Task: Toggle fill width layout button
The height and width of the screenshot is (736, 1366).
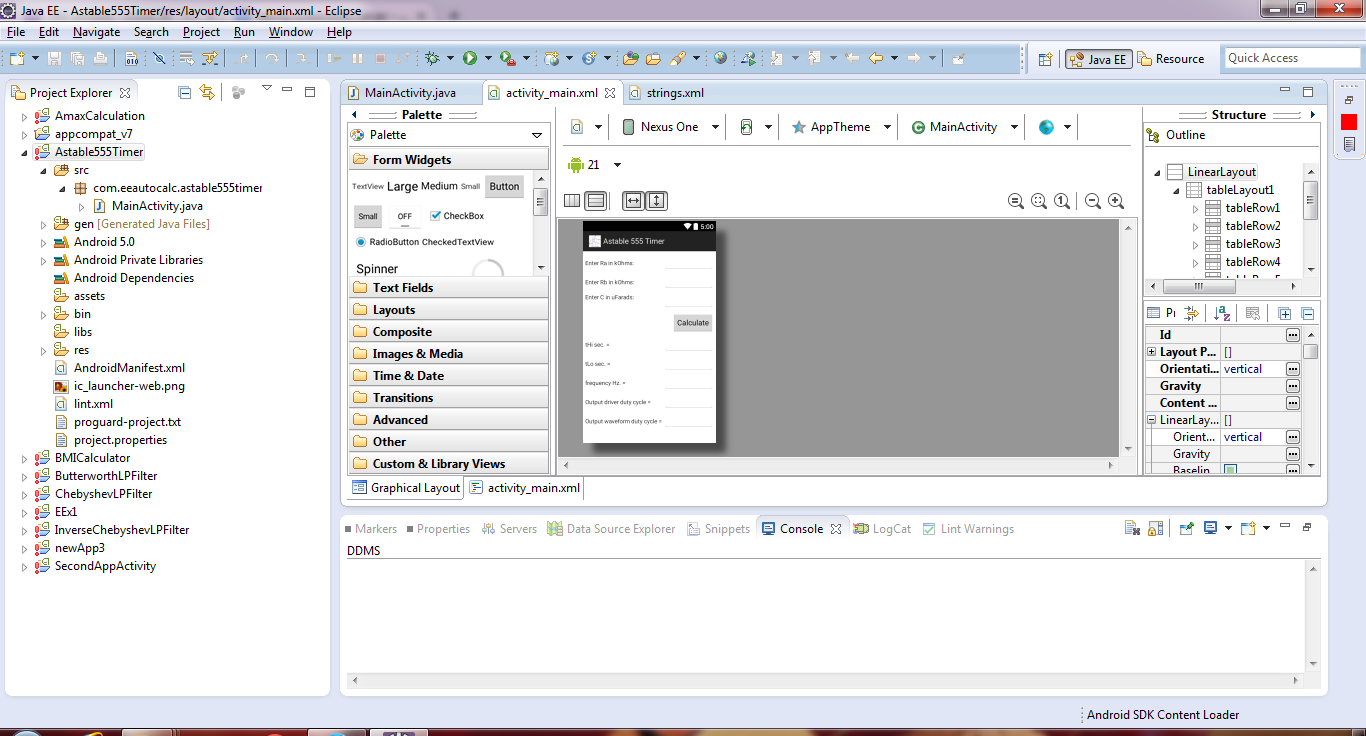Action: point(633,201)
